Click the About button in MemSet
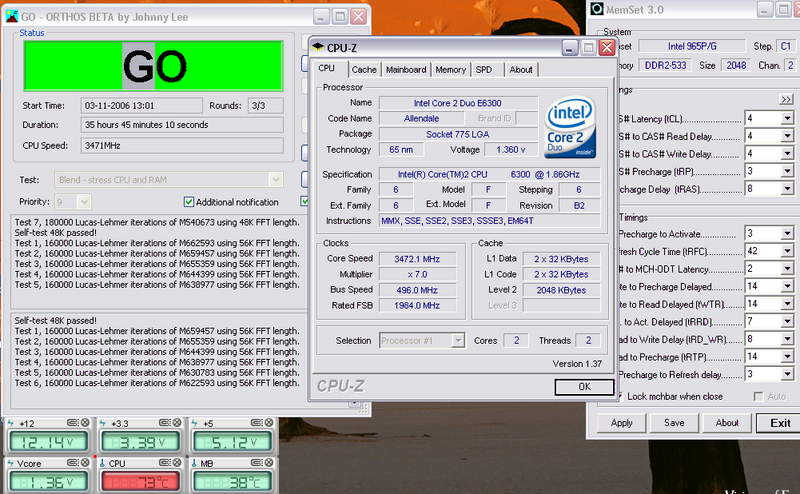Screen dimensions: 800x494 point(727,423)
